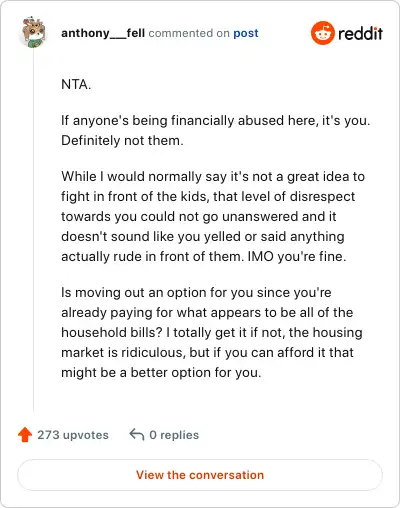Click the reply arrow icon

pyautogui.click(x=137, y=434)
